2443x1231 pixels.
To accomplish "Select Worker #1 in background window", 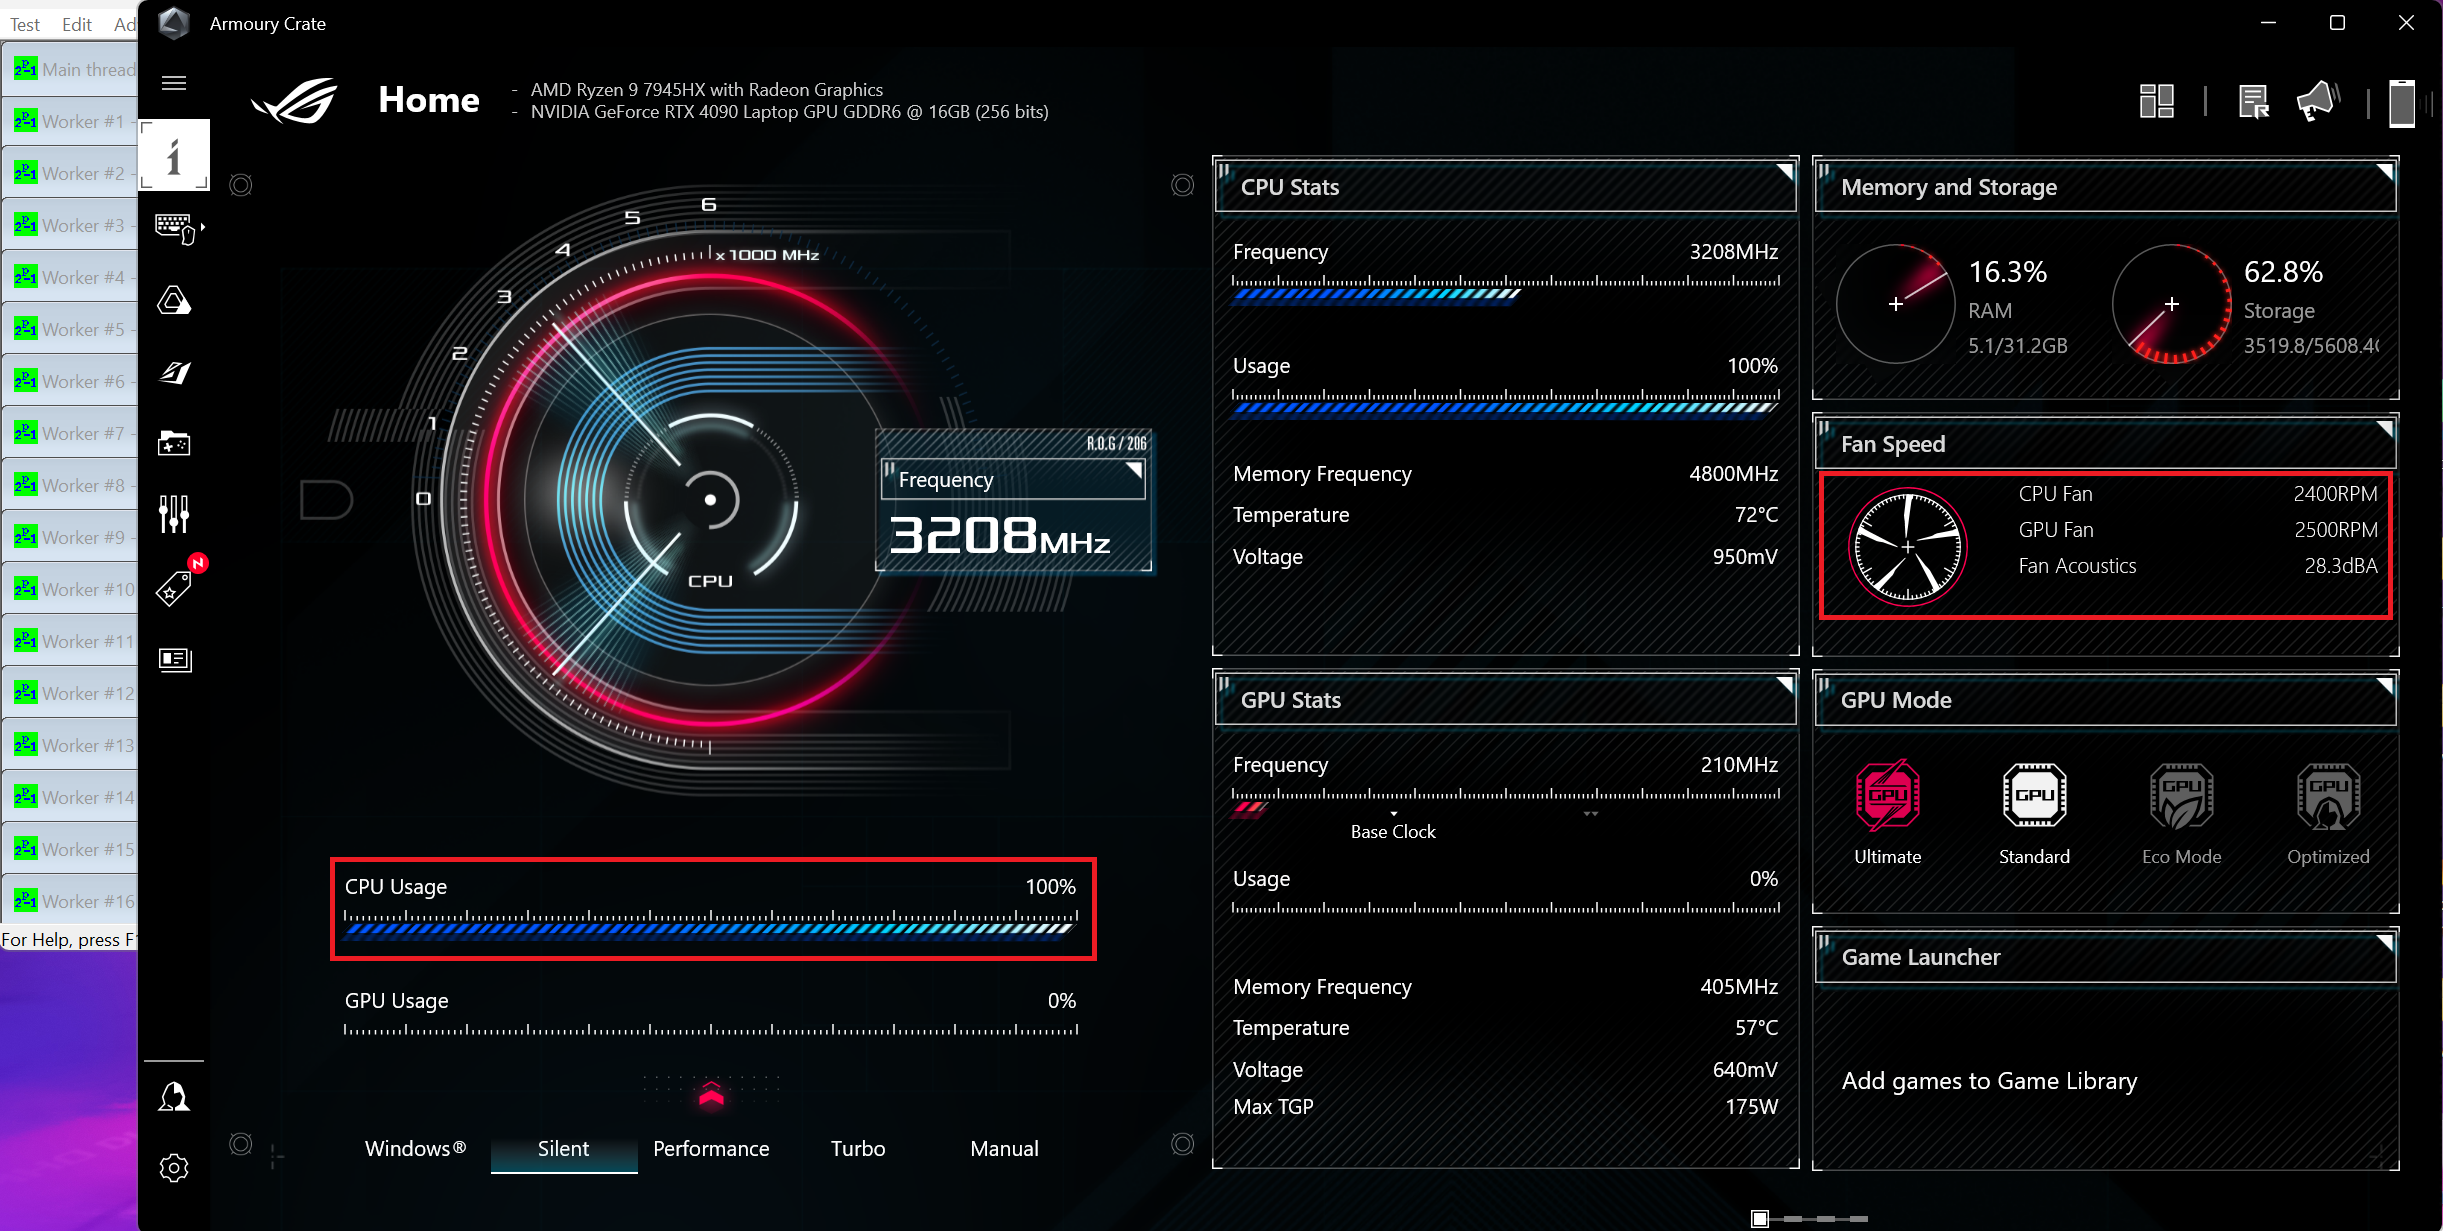I will [x=70, y=121].
